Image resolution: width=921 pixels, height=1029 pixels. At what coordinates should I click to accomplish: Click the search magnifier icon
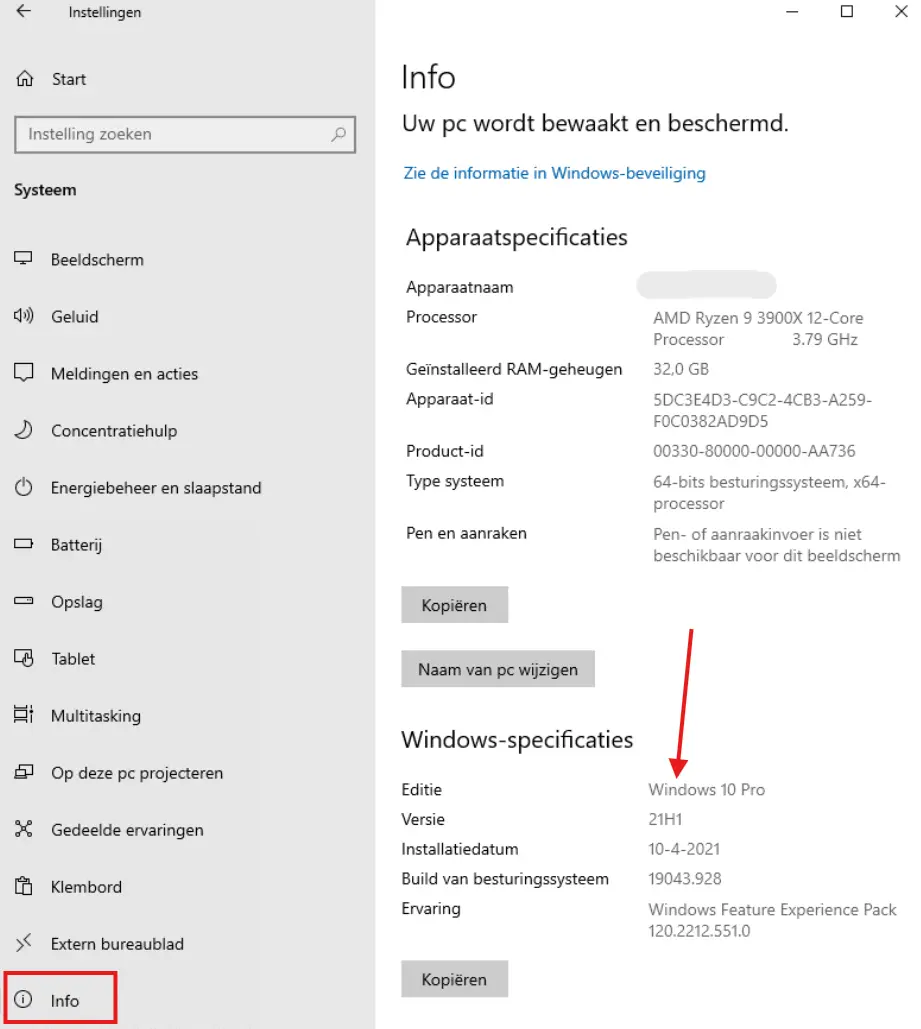pos(338,135)
